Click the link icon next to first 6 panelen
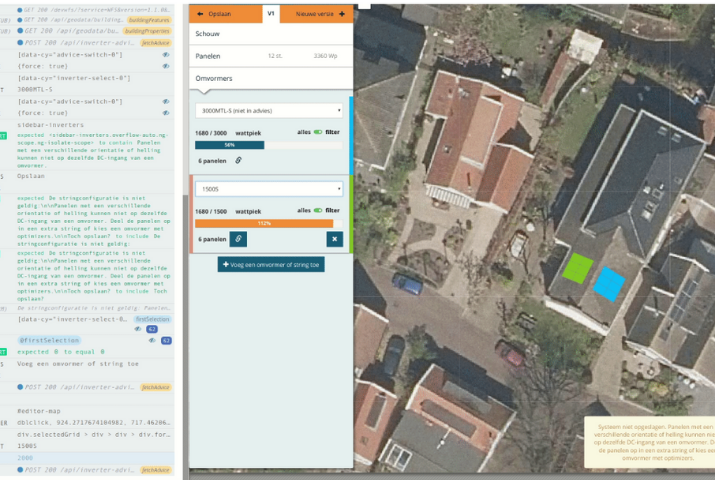The image size is (715, 480). 239,160
